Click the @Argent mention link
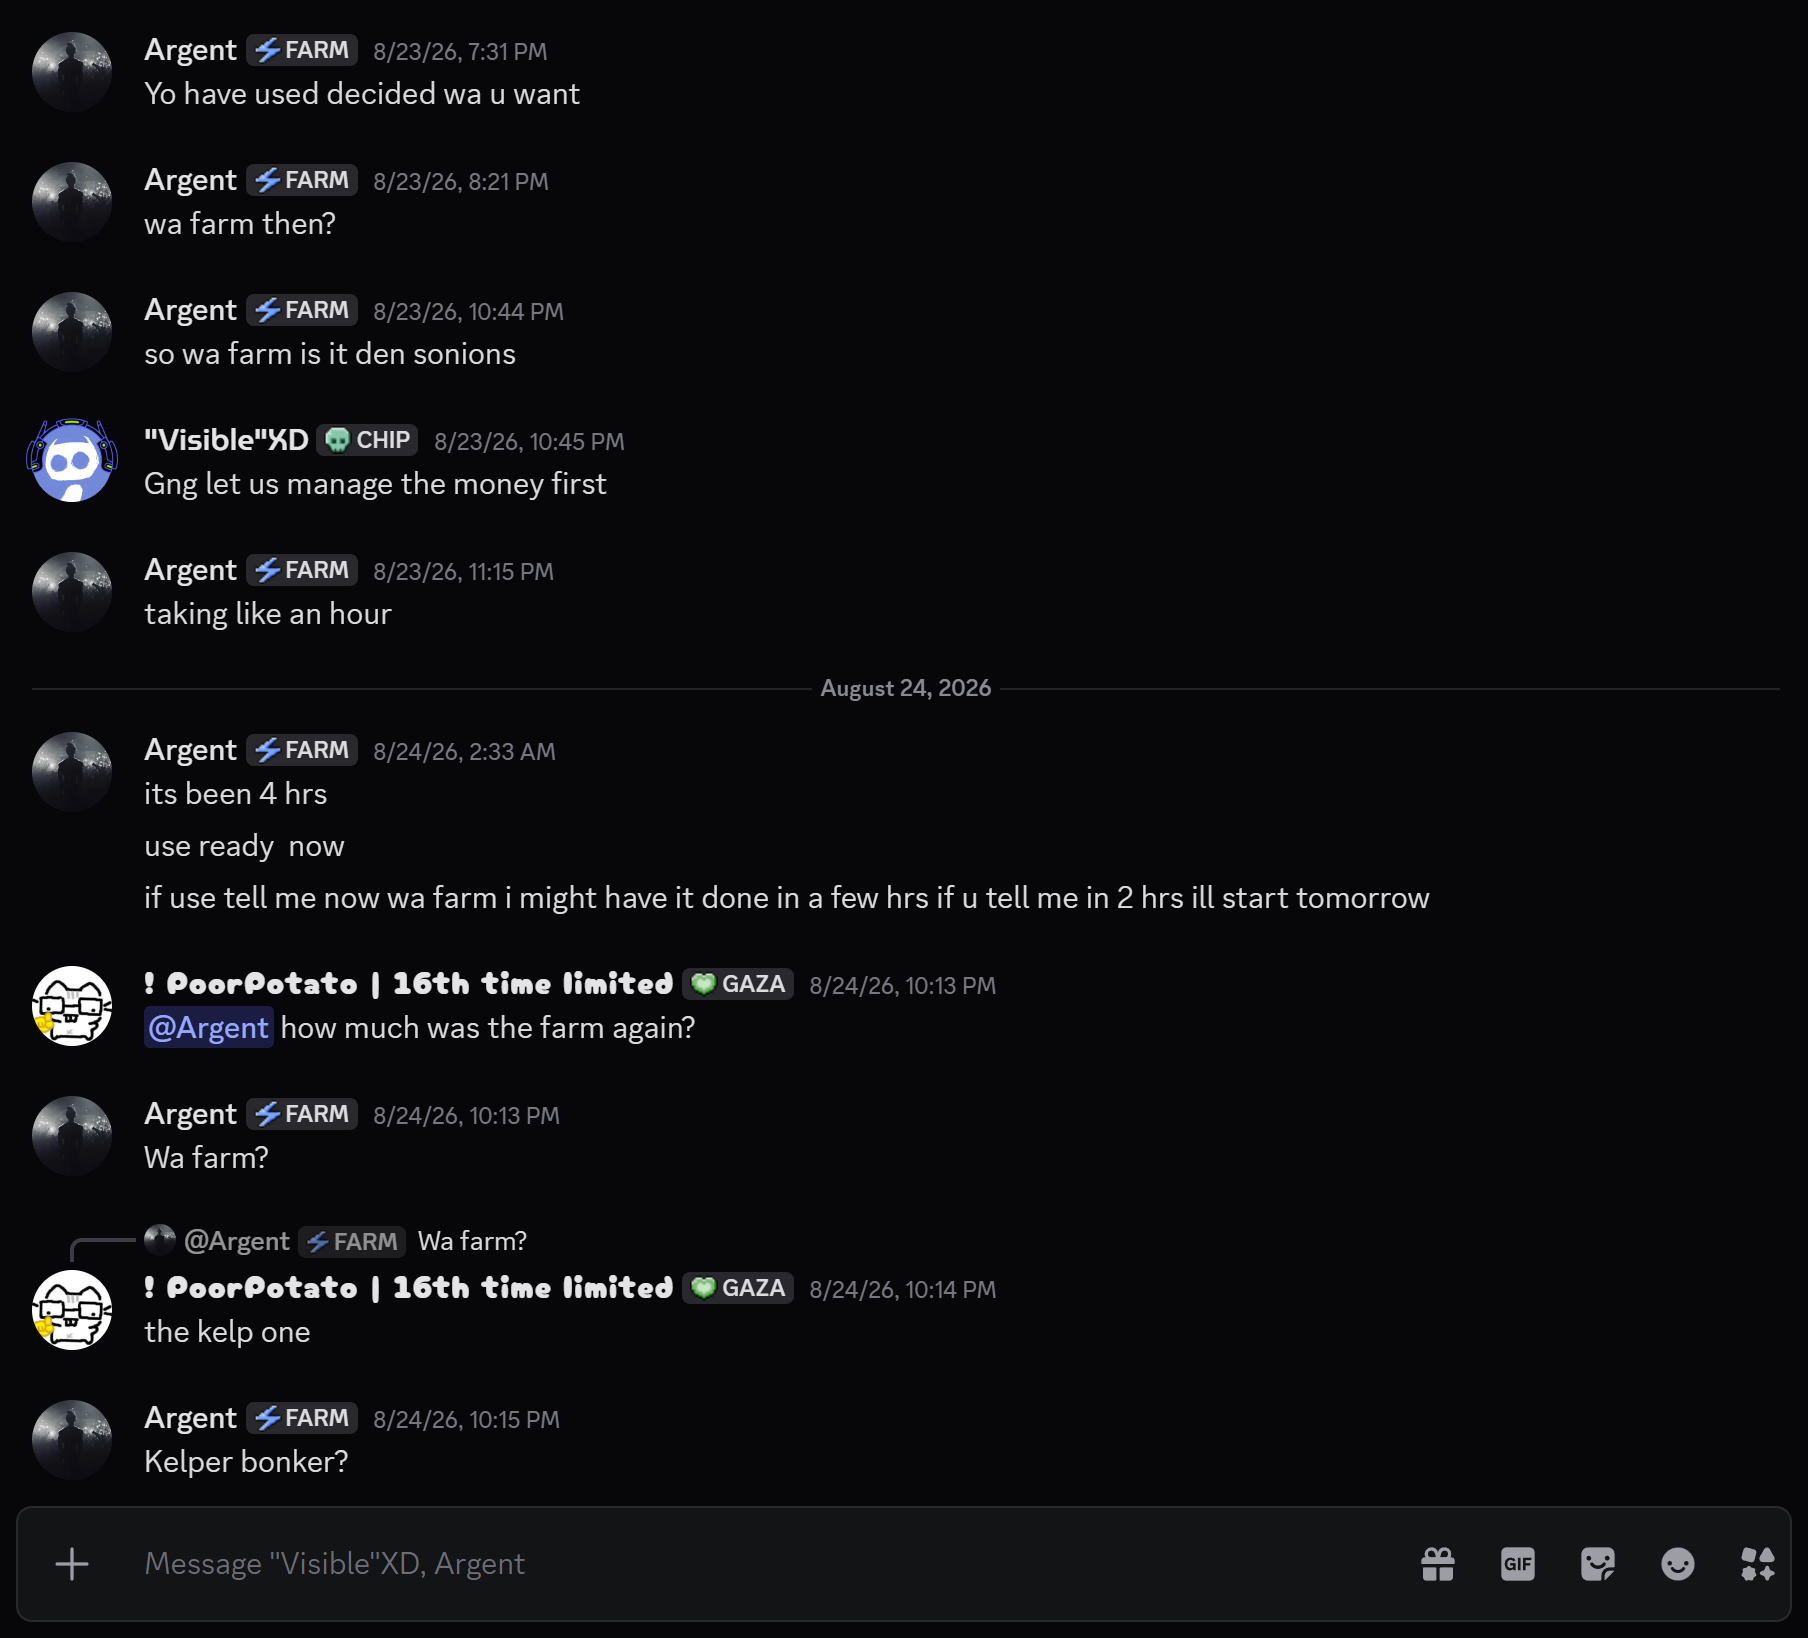The width and height of the screenshot is (1808, 1638). [209, 1028]
